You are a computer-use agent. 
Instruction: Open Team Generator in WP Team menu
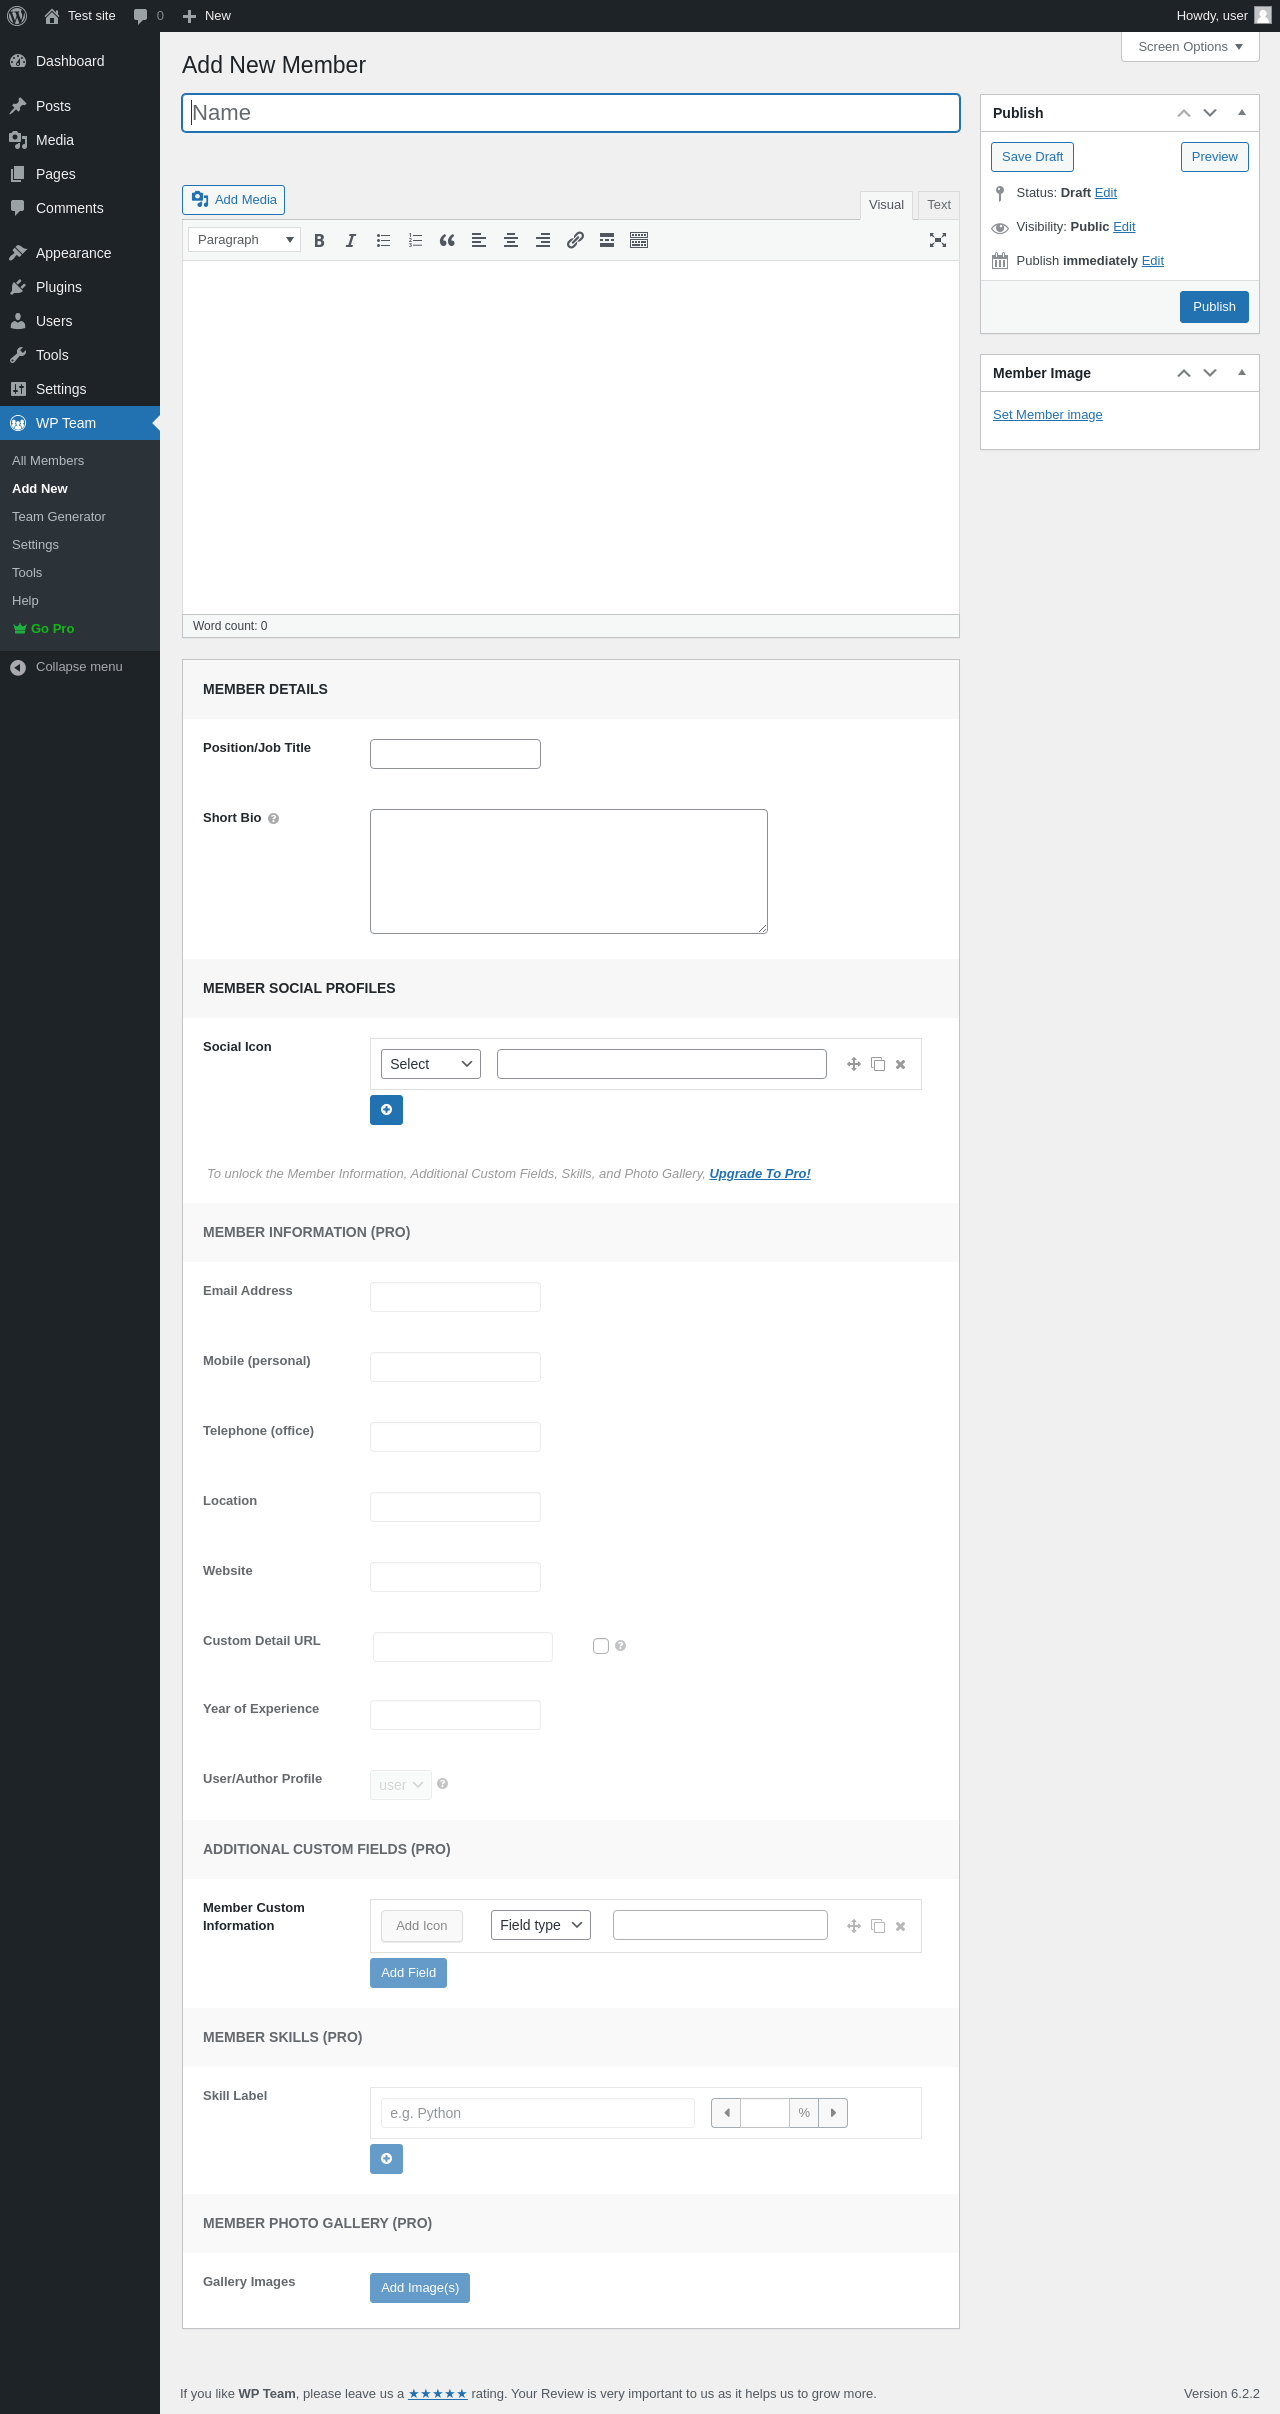tap(59, 517)
